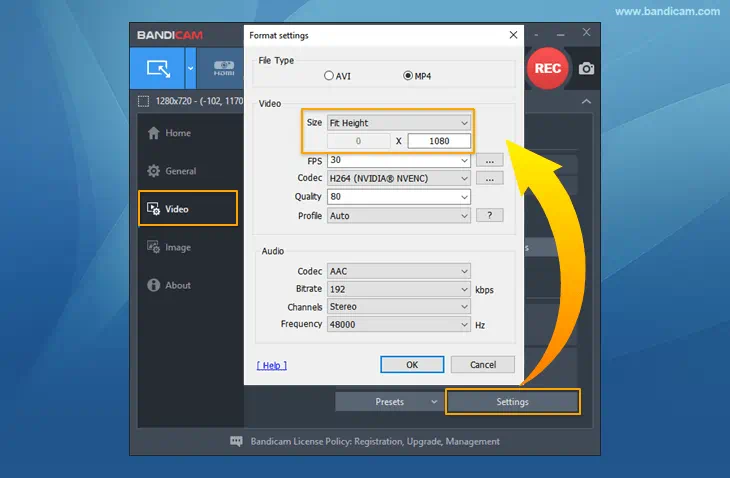Click the height field showing 1080
Image resolution: width=730 pixels, height=478 pixels.
pyautogui.click(x=439, y=141)
